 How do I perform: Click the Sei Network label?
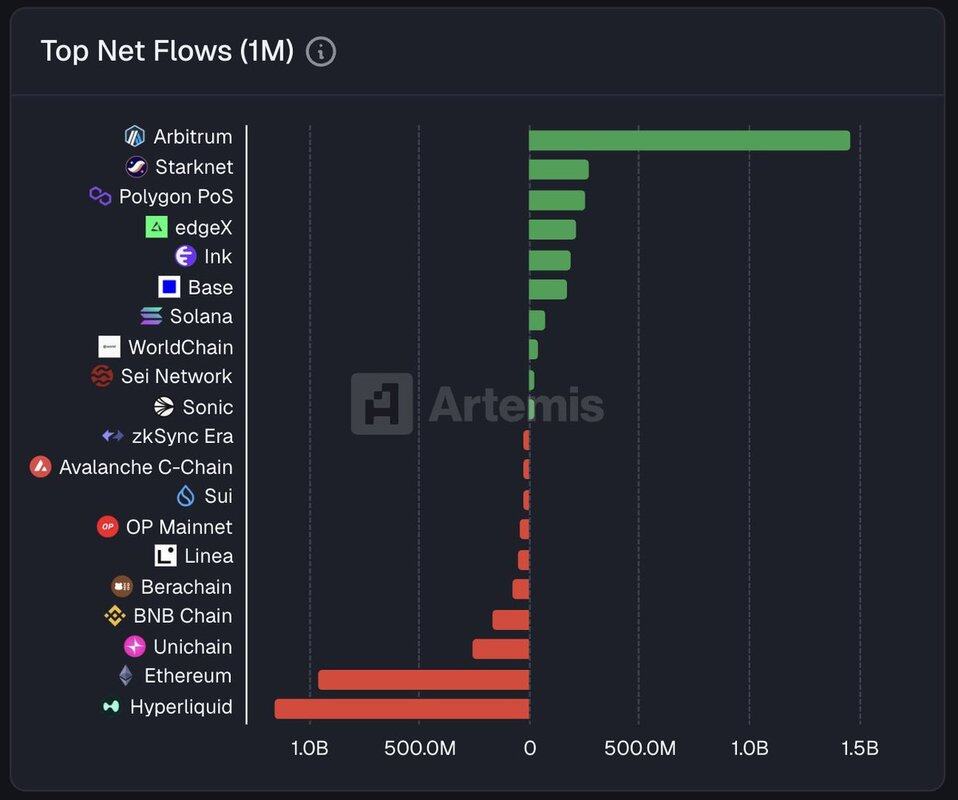[x=176, y=377]
